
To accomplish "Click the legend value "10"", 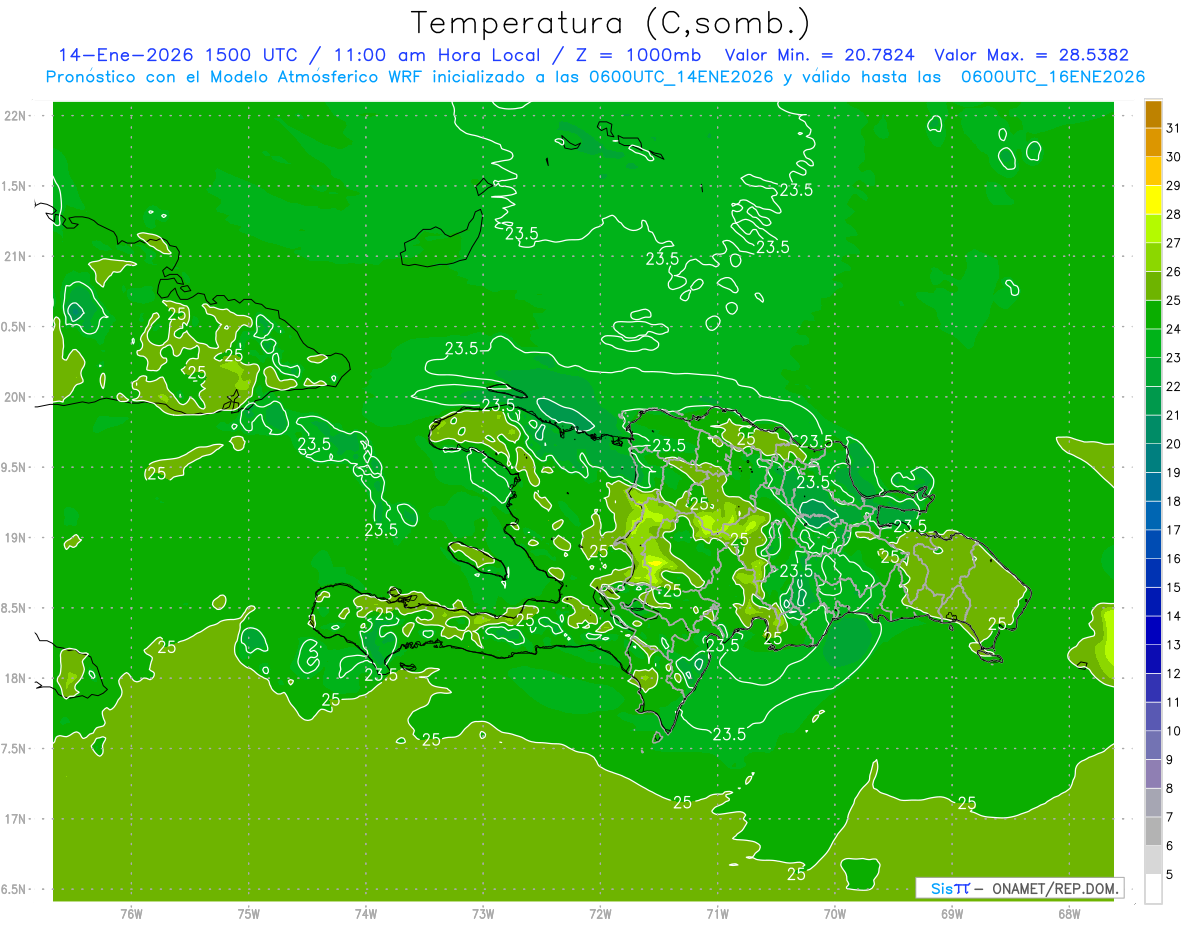I will point(1174,731).
